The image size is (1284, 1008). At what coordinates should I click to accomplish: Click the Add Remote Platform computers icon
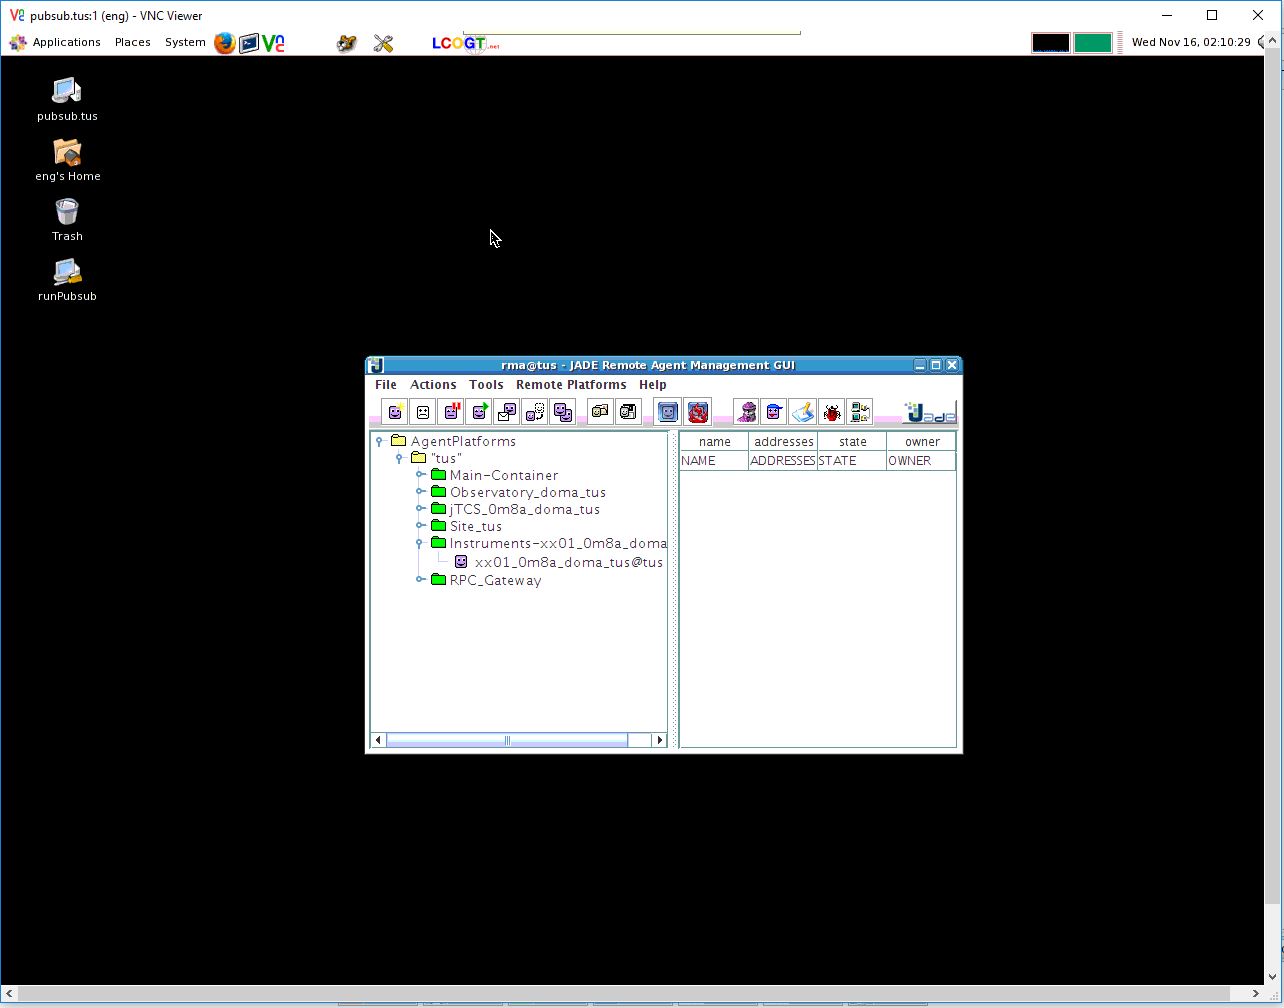859,412
